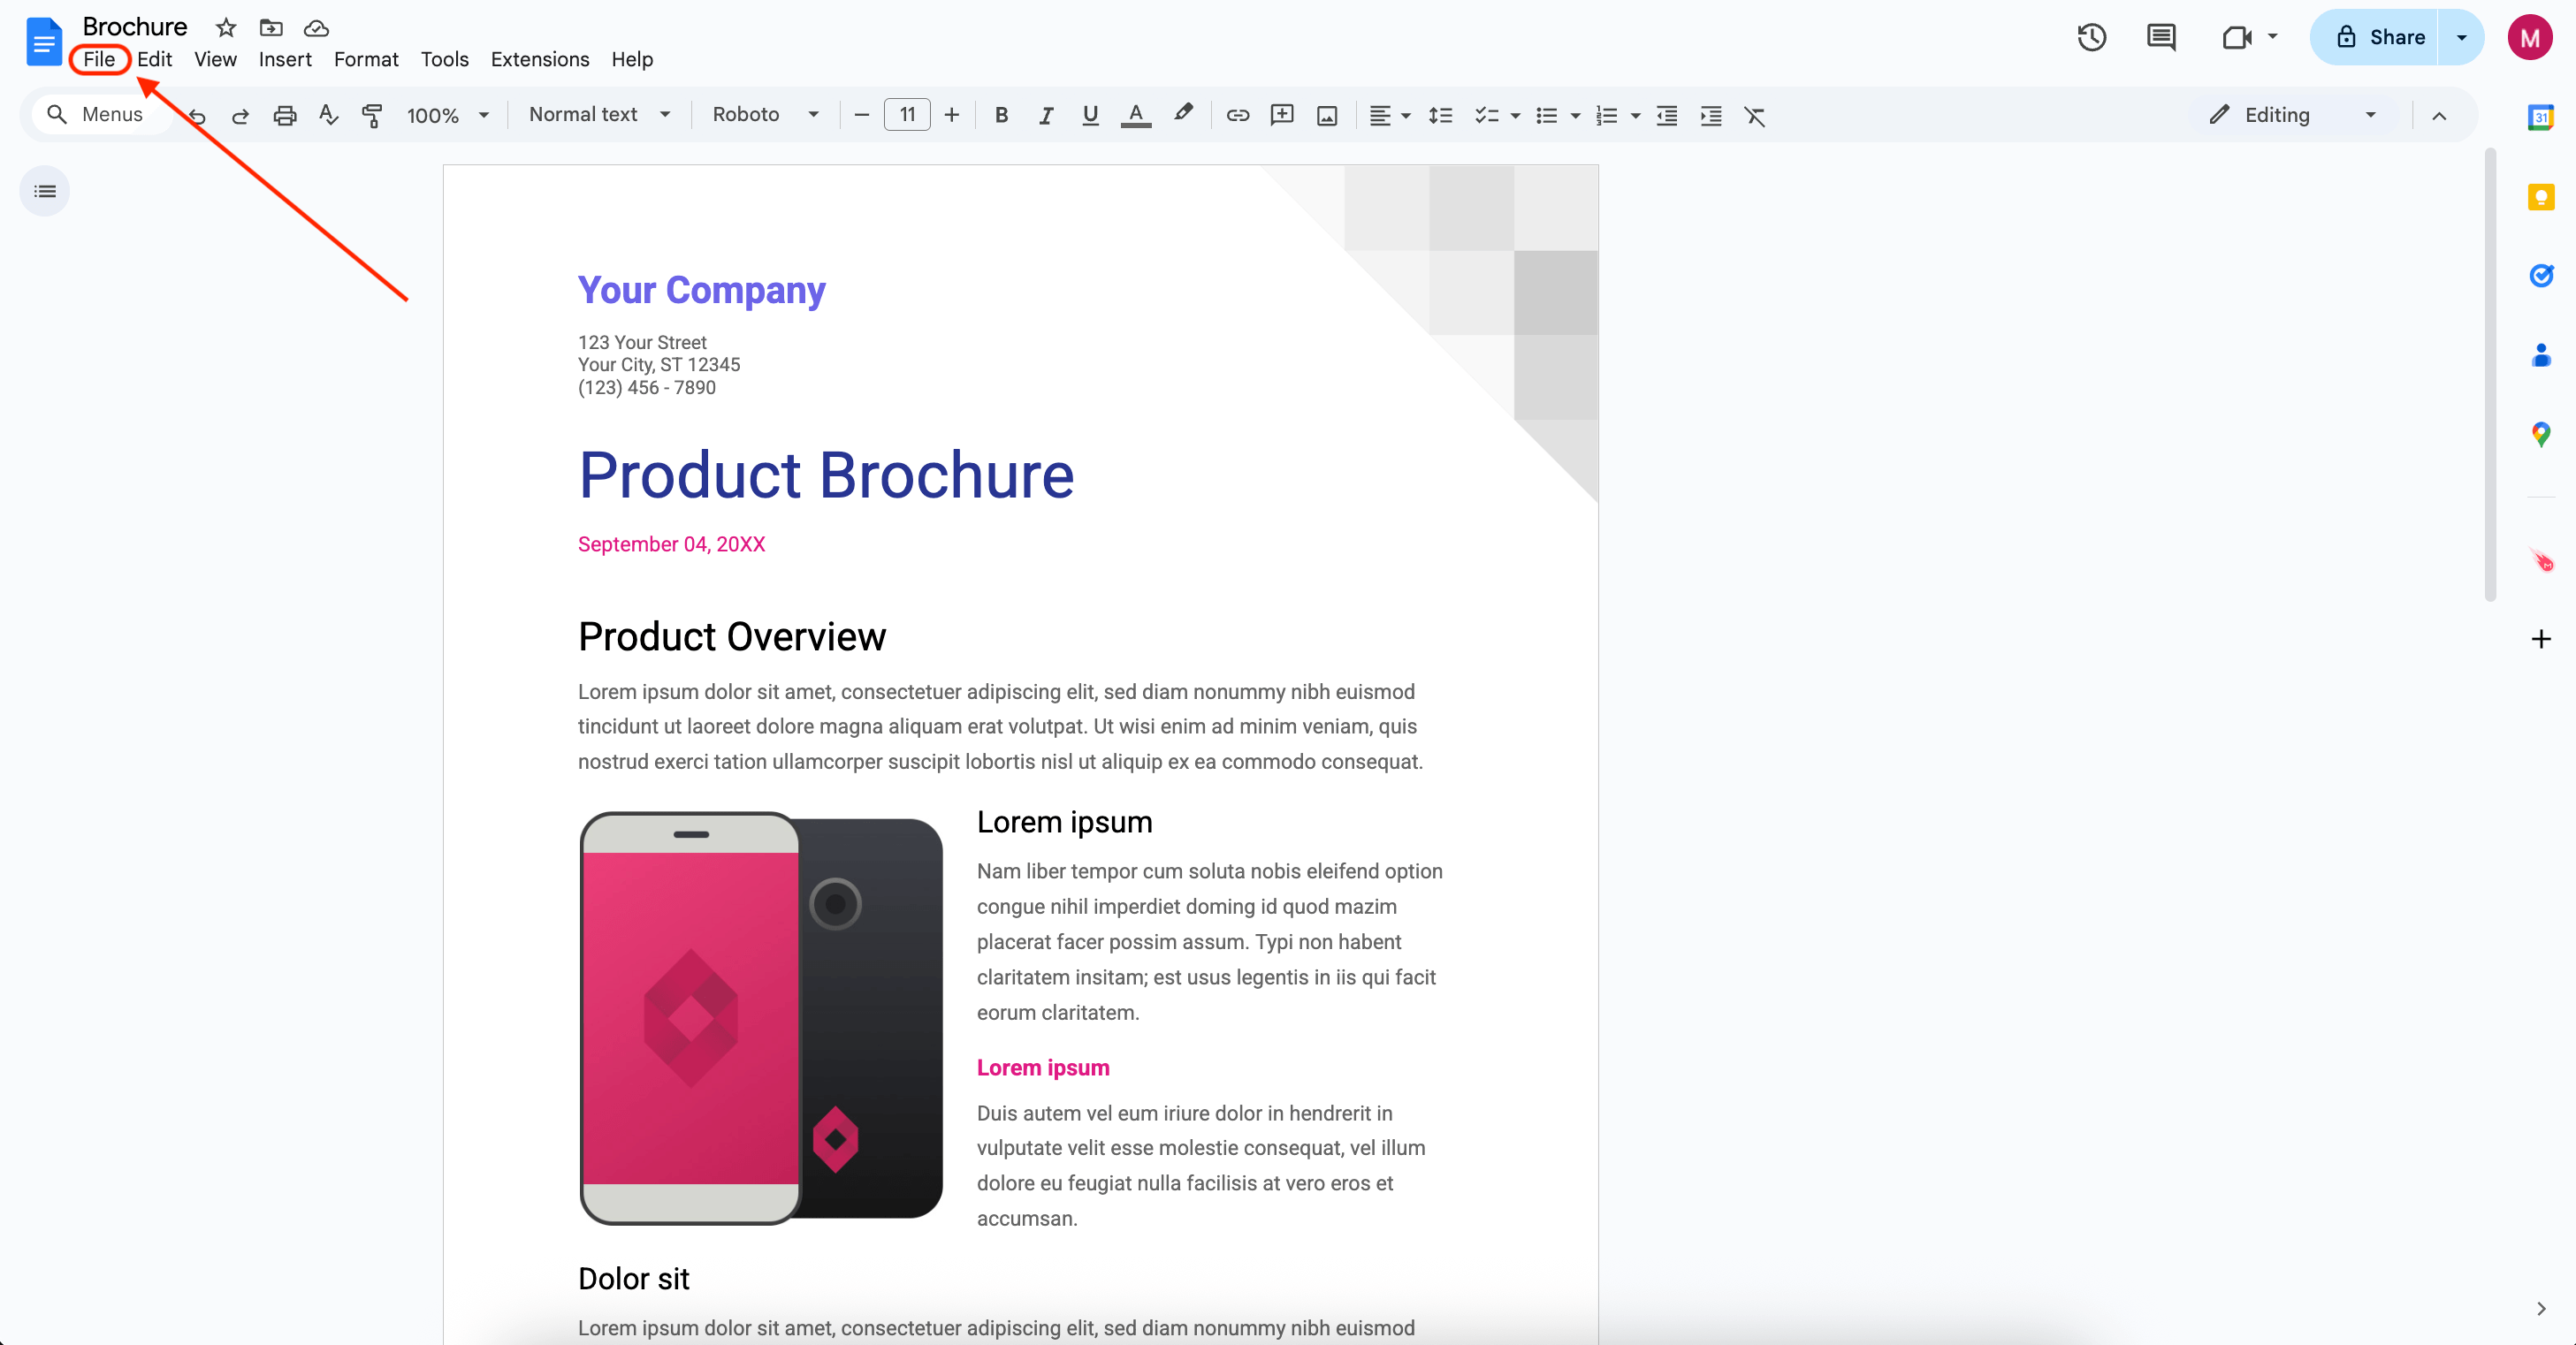
Task: Click the Move to folder icon
Action: tap(271, 28)
